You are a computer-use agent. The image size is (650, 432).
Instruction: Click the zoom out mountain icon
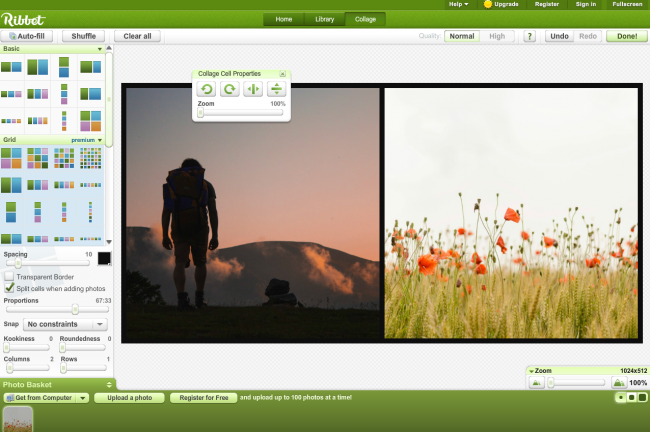[537, 383]
